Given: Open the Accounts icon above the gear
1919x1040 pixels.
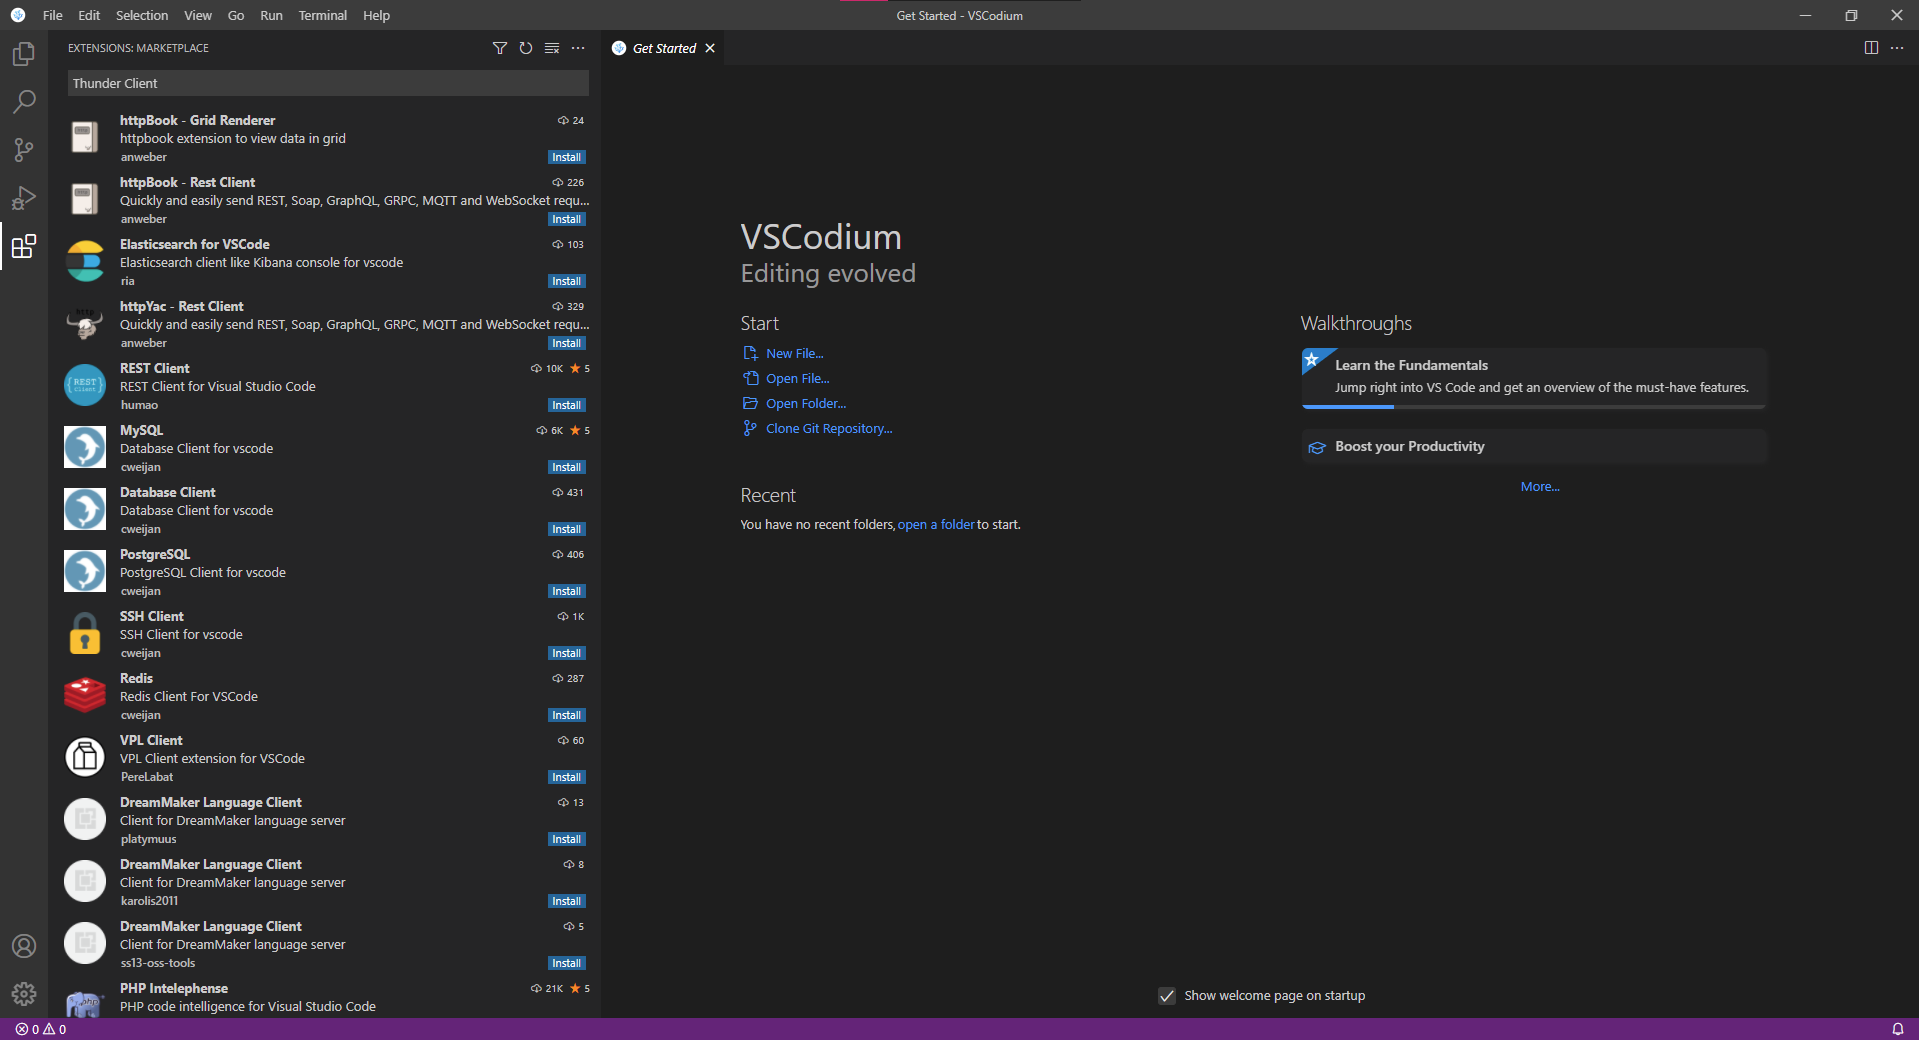Looking at the screenshot, I should point(24,946).
